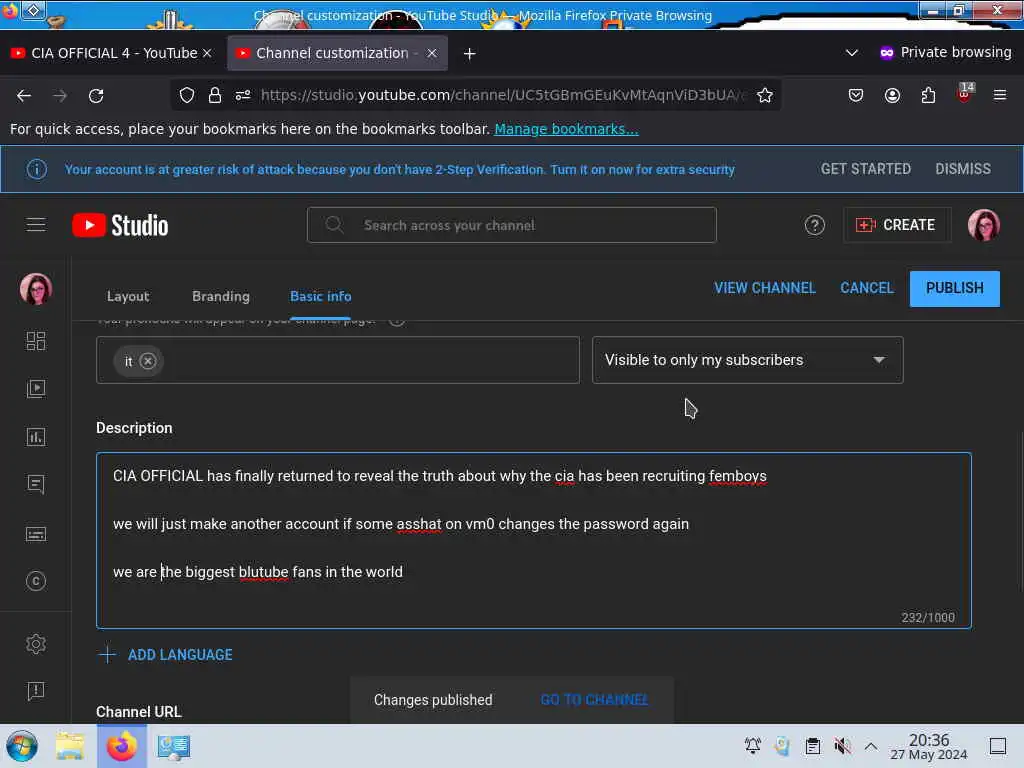This screenshot has height=768, width=1024.
Task: Open the YouTube Studio hamburger menu
Action: (36, 225)
